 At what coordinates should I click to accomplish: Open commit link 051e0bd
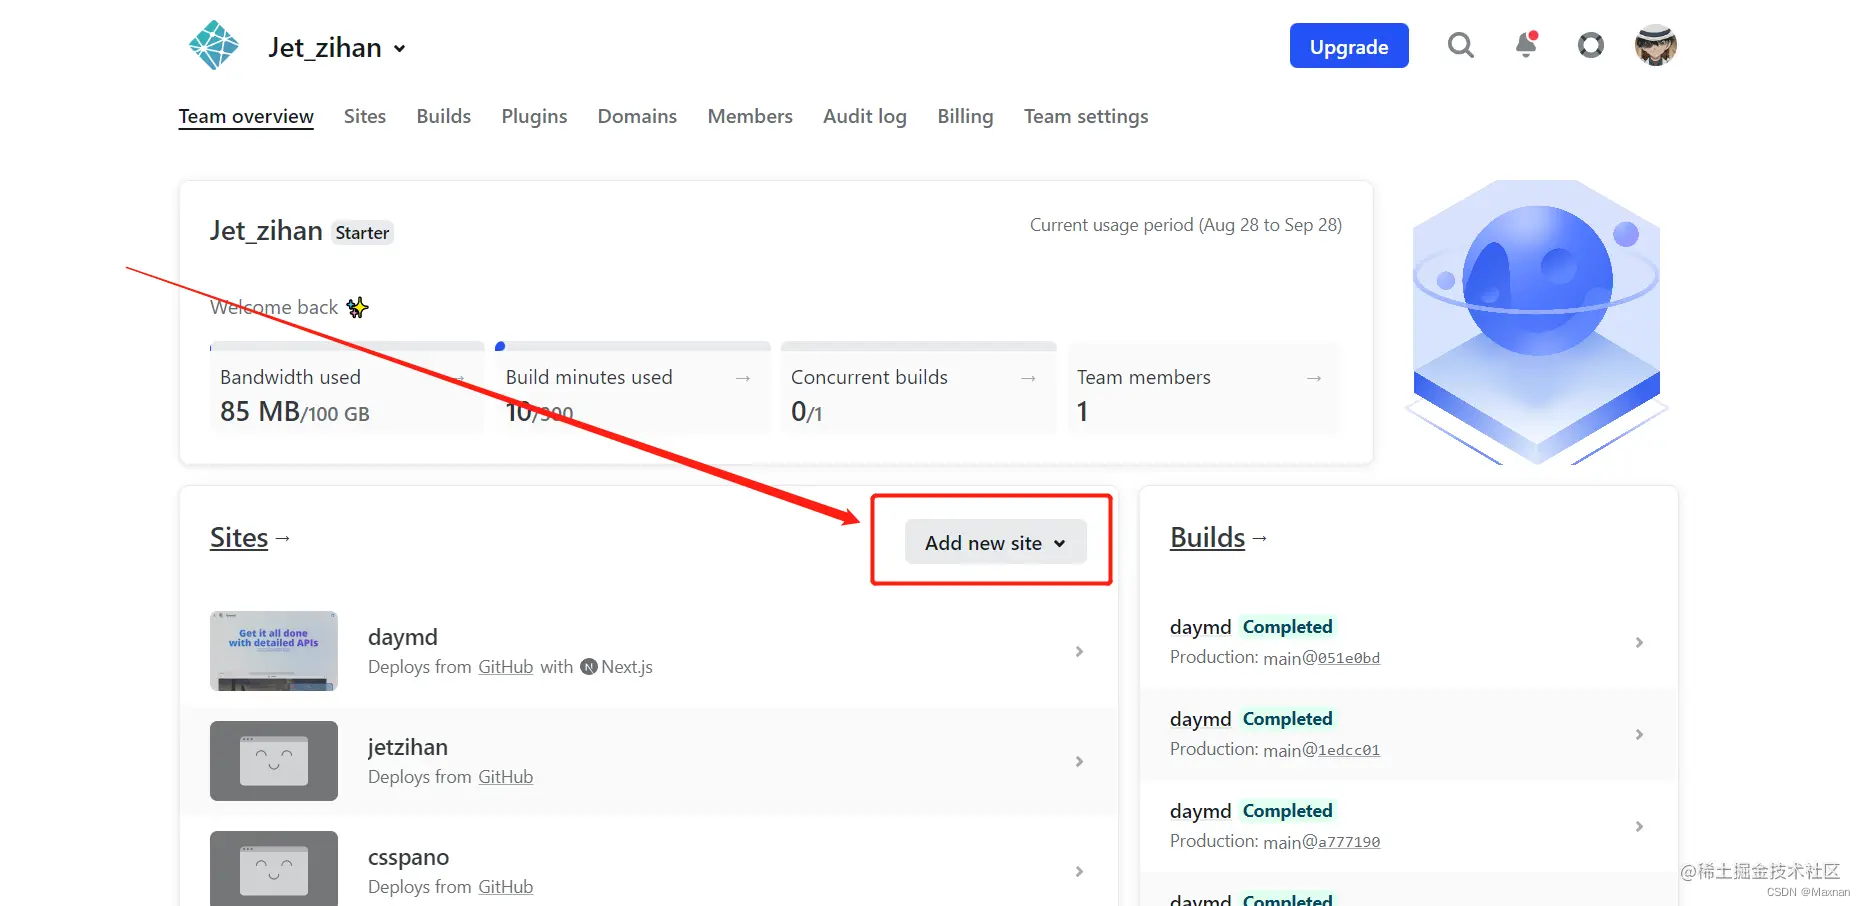point(1349,658)
